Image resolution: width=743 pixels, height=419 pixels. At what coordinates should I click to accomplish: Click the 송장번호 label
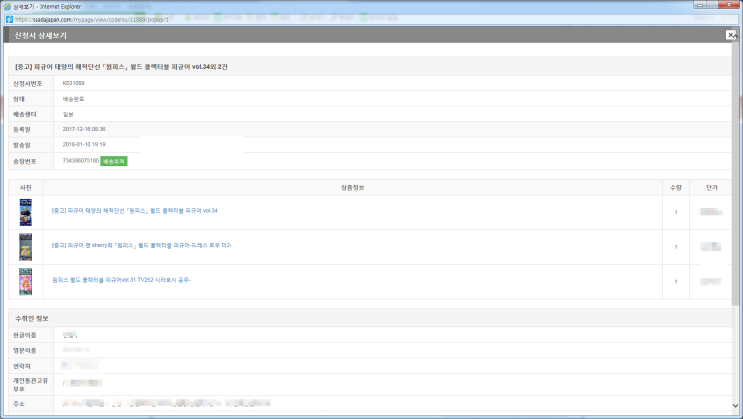(x=25, y=162)
